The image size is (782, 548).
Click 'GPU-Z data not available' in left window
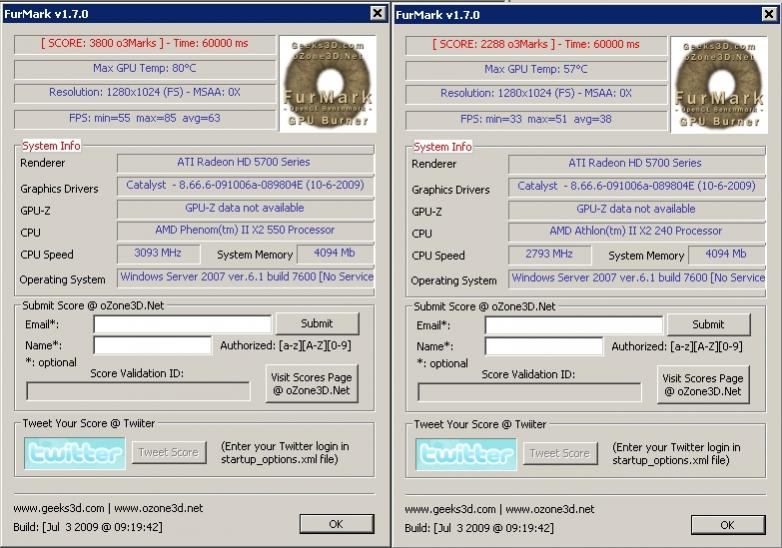point(245,208)
